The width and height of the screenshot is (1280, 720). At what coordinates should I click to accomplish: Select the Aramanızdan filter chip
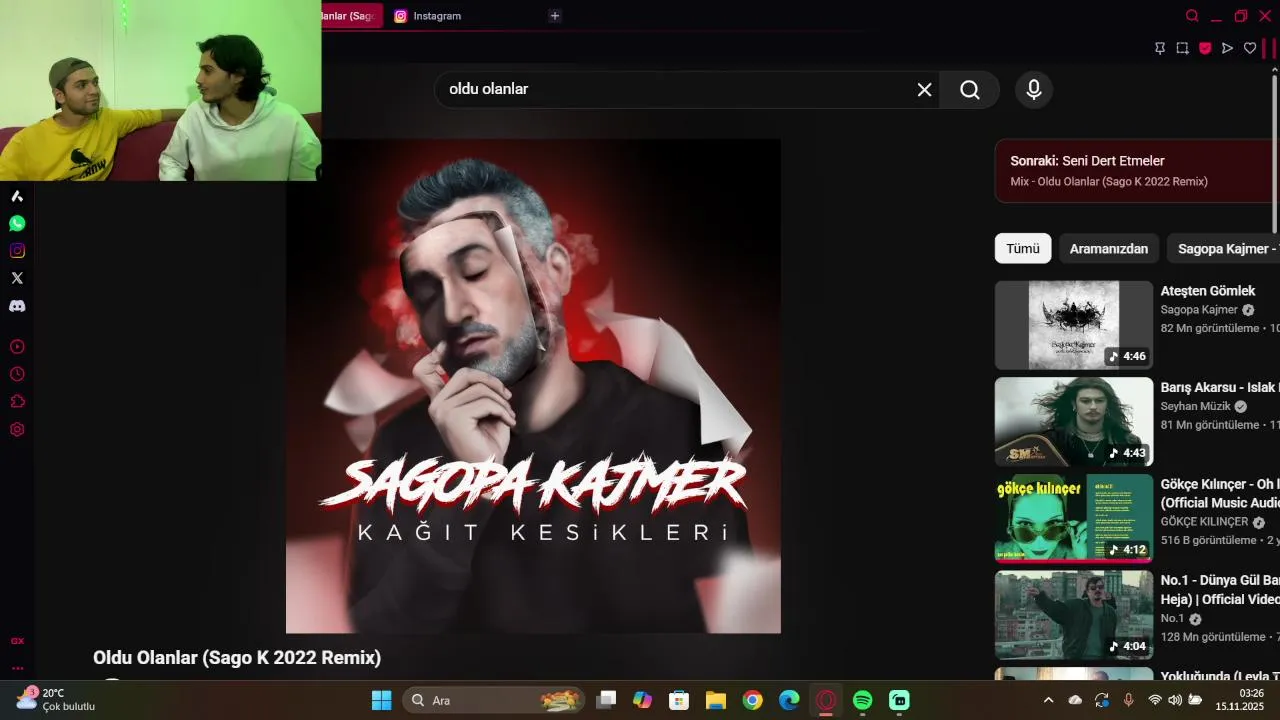click(x=1109, y=249)
